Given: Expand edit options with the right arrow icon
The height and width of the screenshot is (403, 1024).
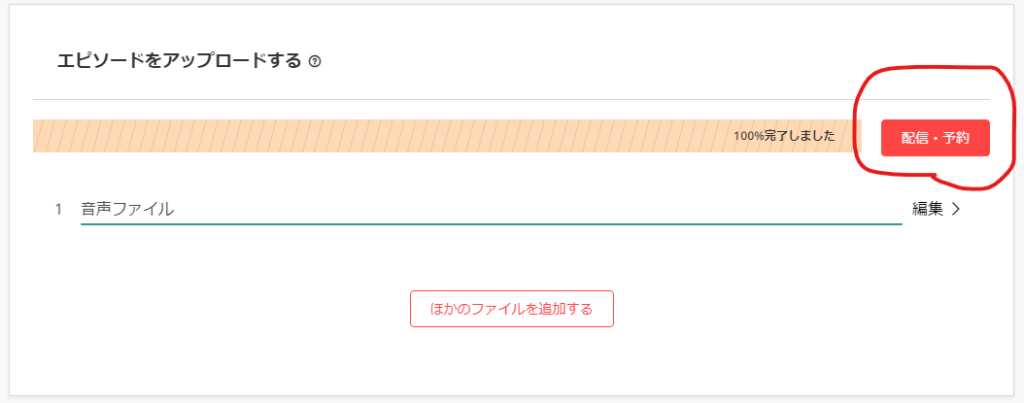Looking at the screenshot, I should click(955, 209).
